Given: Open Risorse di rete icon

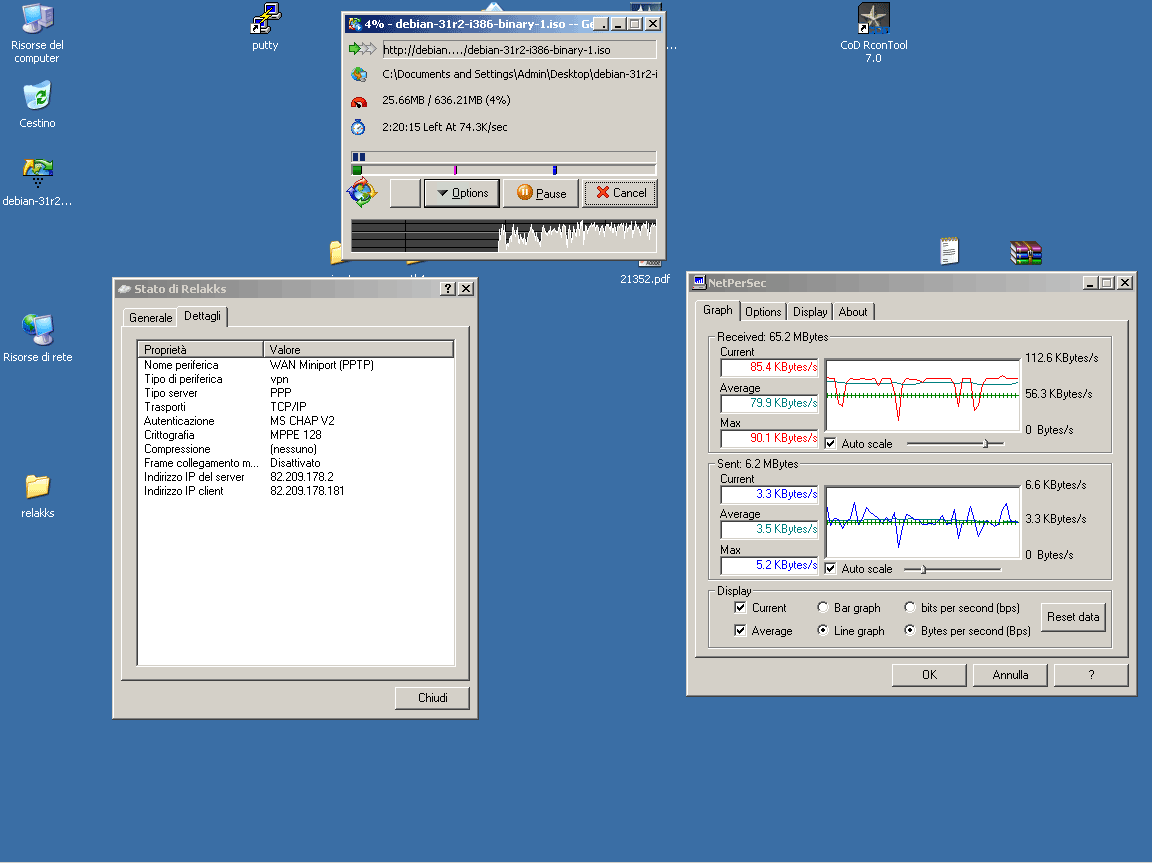Looking at the screenshot, I should tap(37, 330).
